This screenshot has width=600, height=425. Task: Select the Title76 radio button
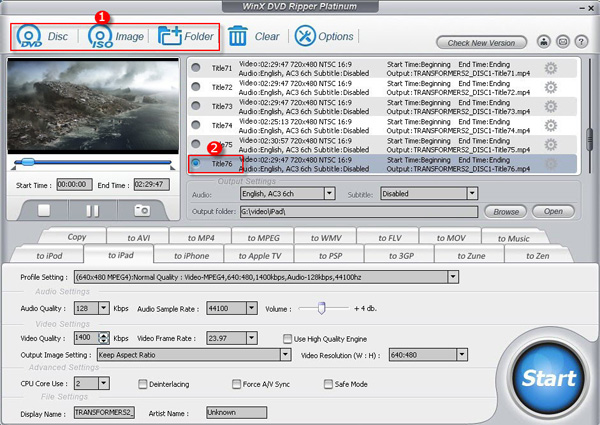coord(196,163)
